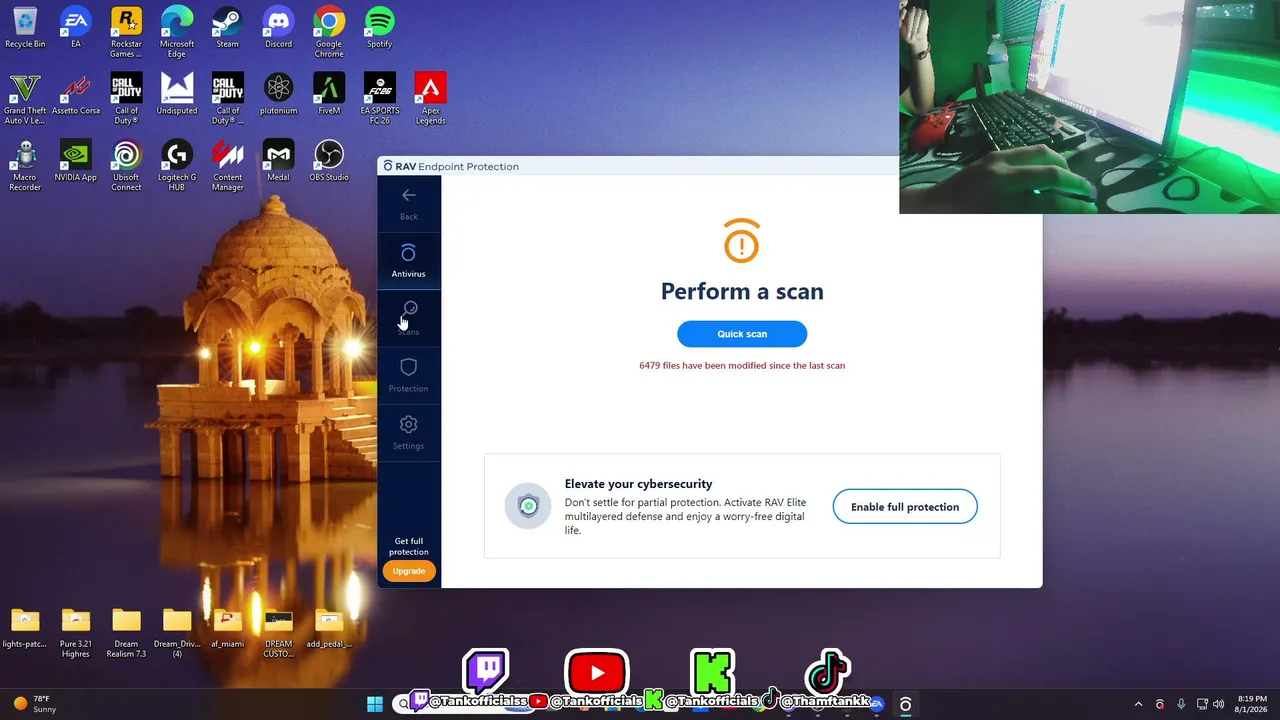Select the EA SPORTS FC 26 icon
Screen dimensions: 1280x720
click(380, 99)
